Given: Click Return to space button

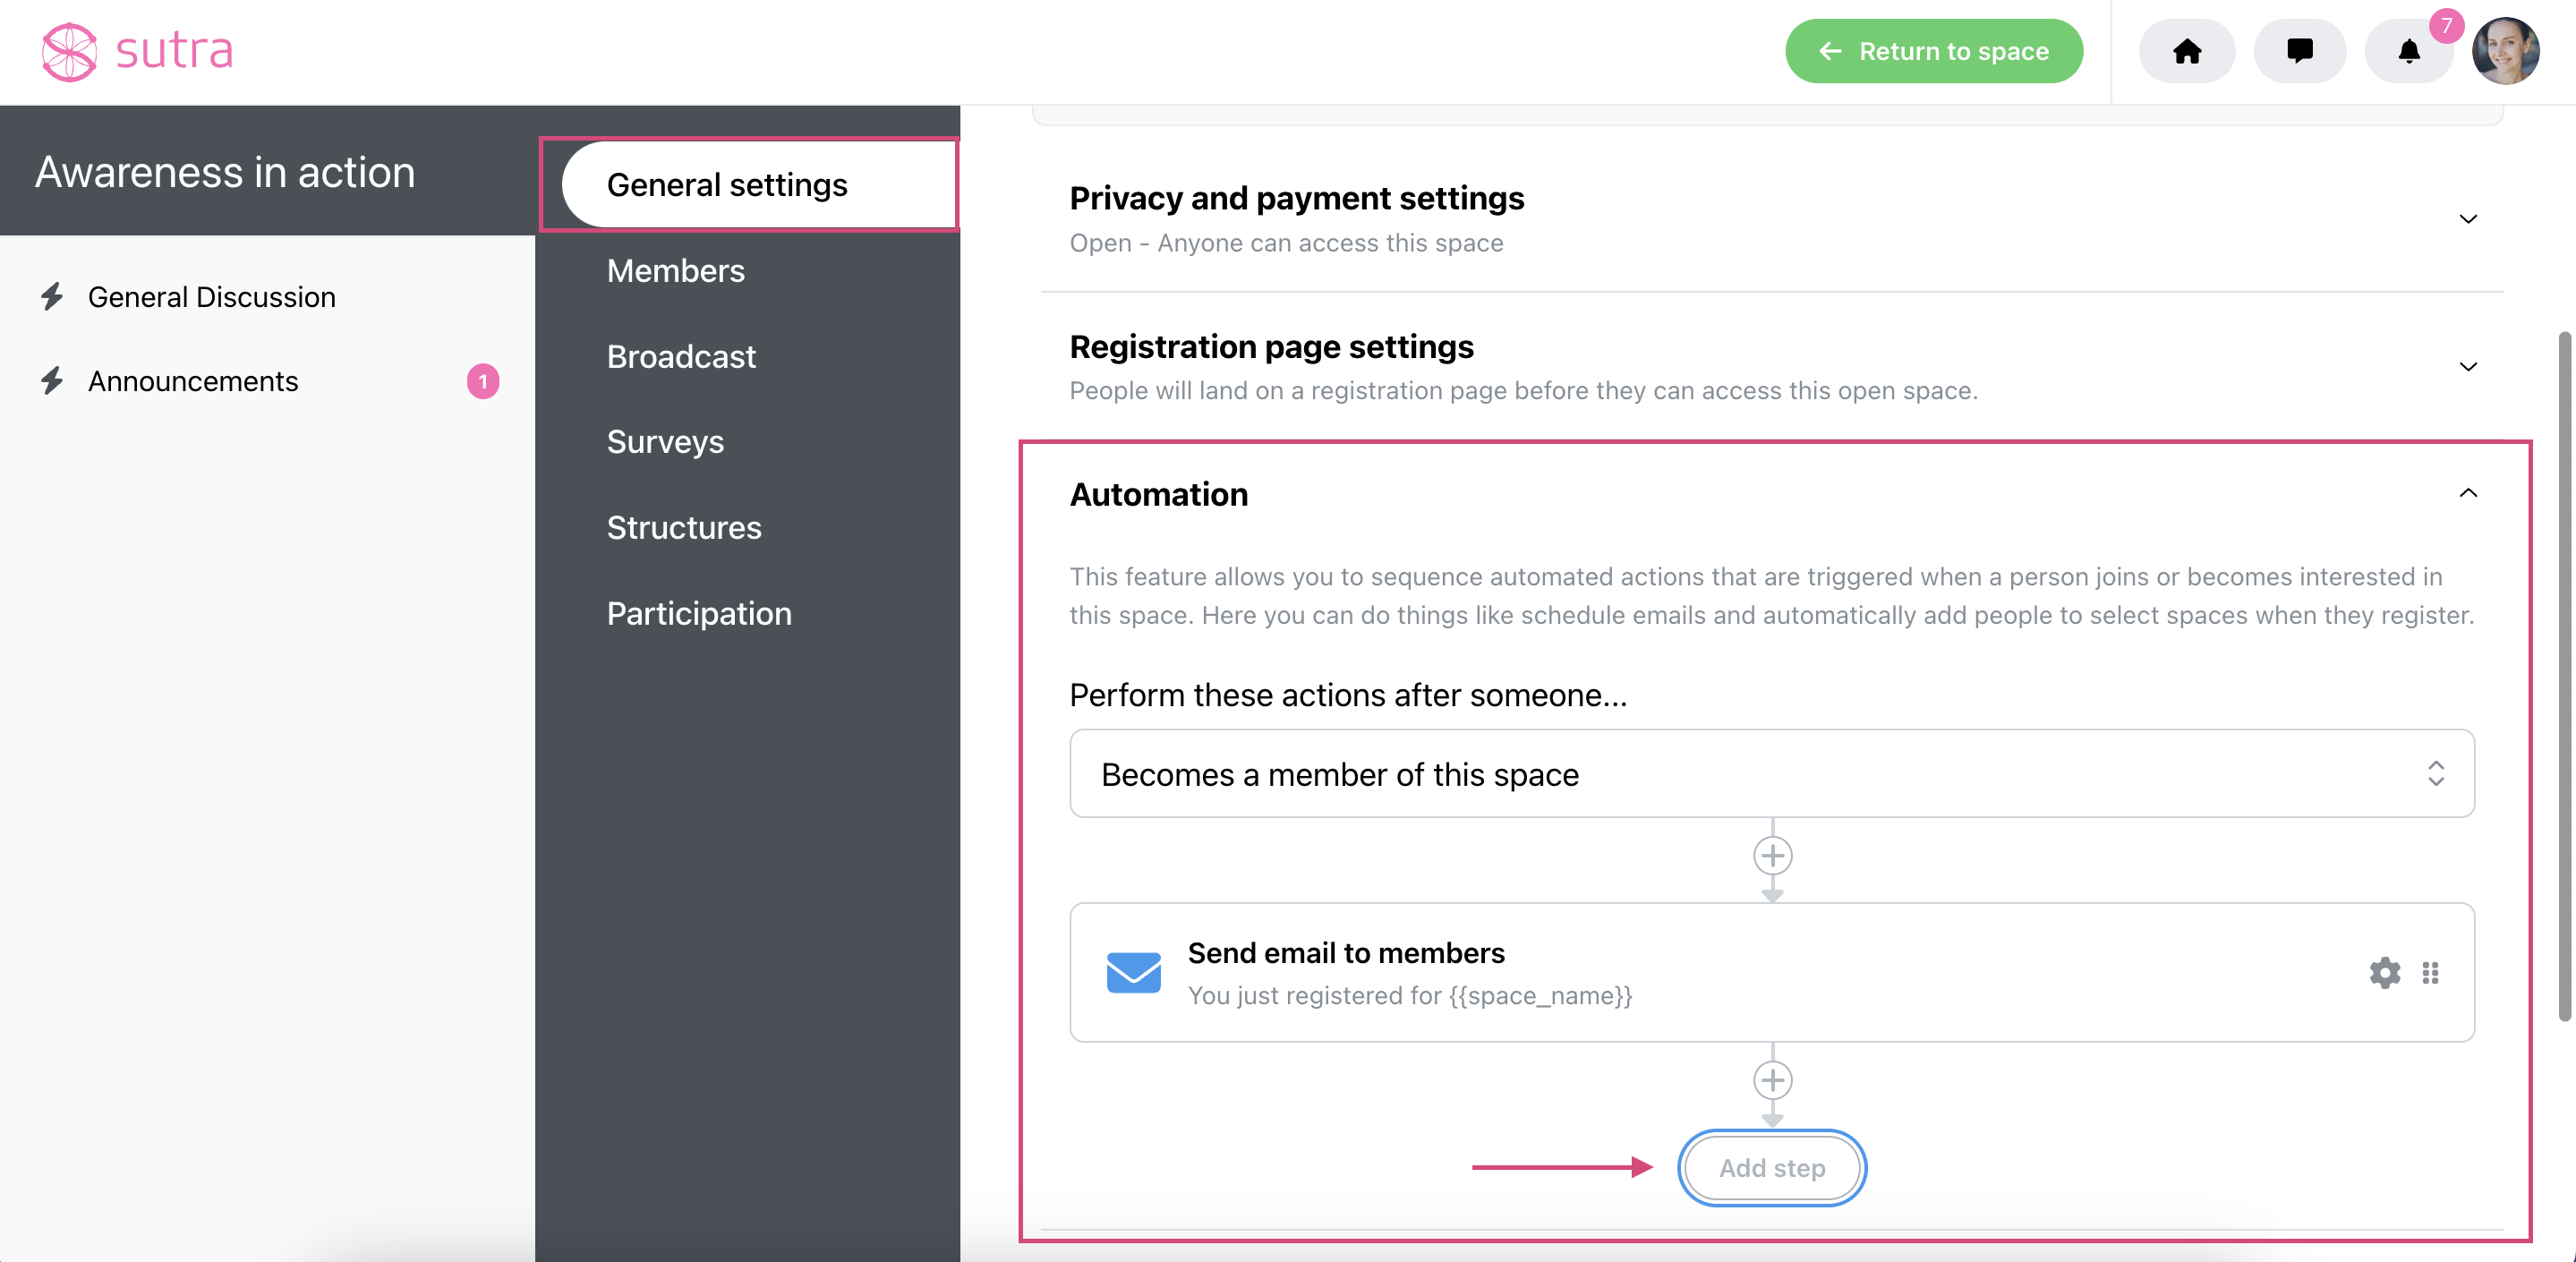Looking at the screenshot, I should [1934, 51].
